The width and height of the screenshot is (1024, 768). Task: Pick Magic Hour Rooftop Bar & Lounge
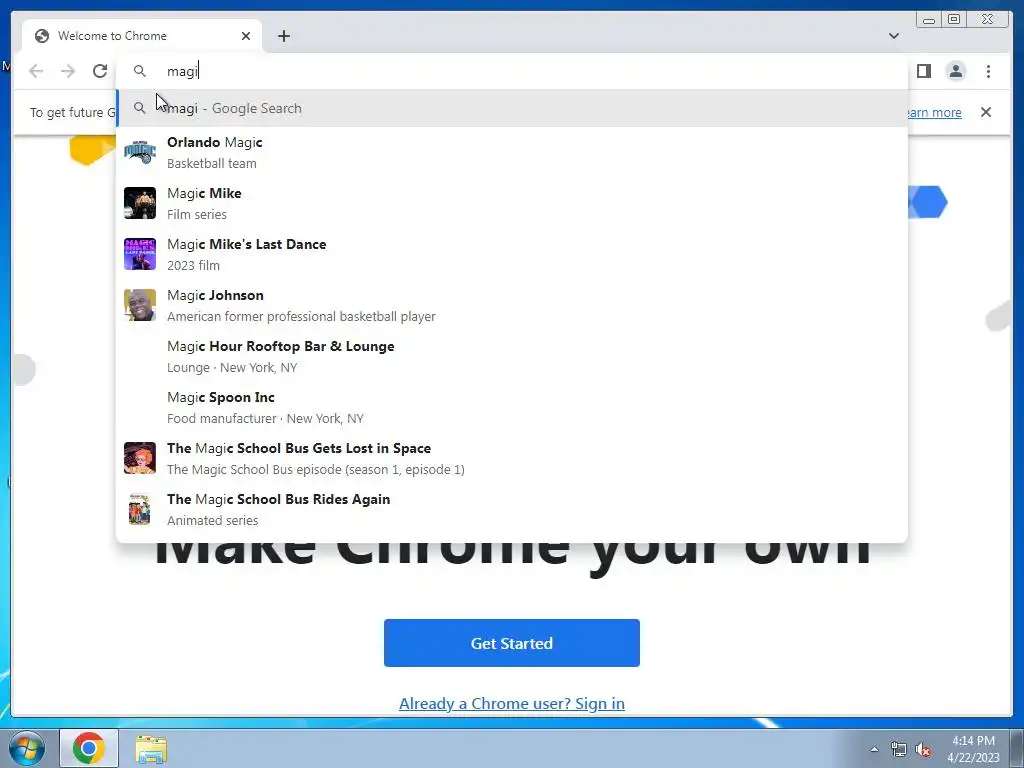click(x=512, y=356)
